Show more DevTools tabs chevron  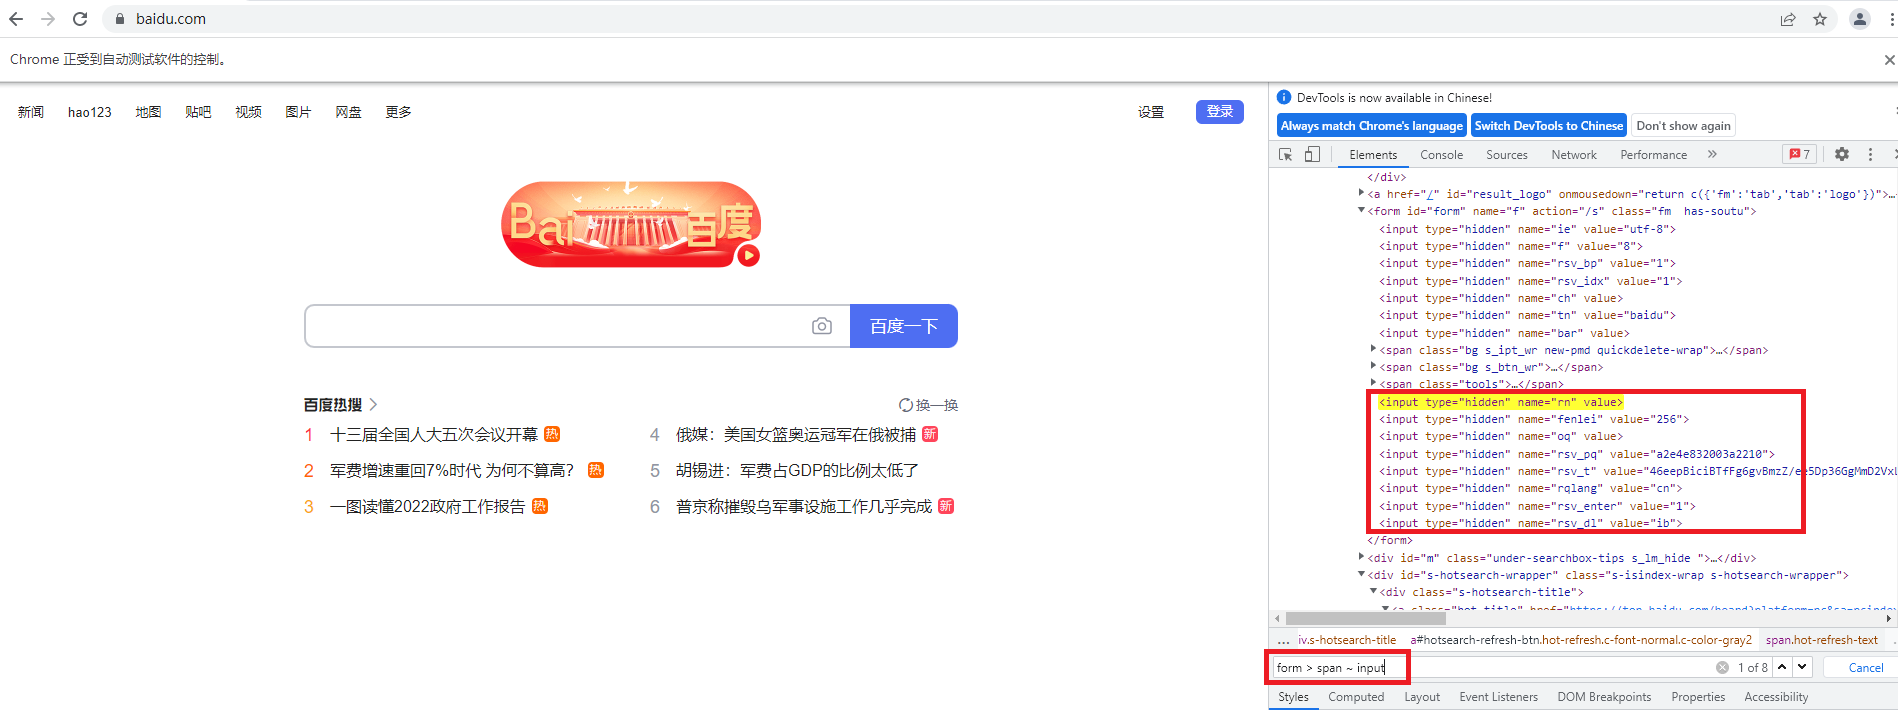point(1712,154)
